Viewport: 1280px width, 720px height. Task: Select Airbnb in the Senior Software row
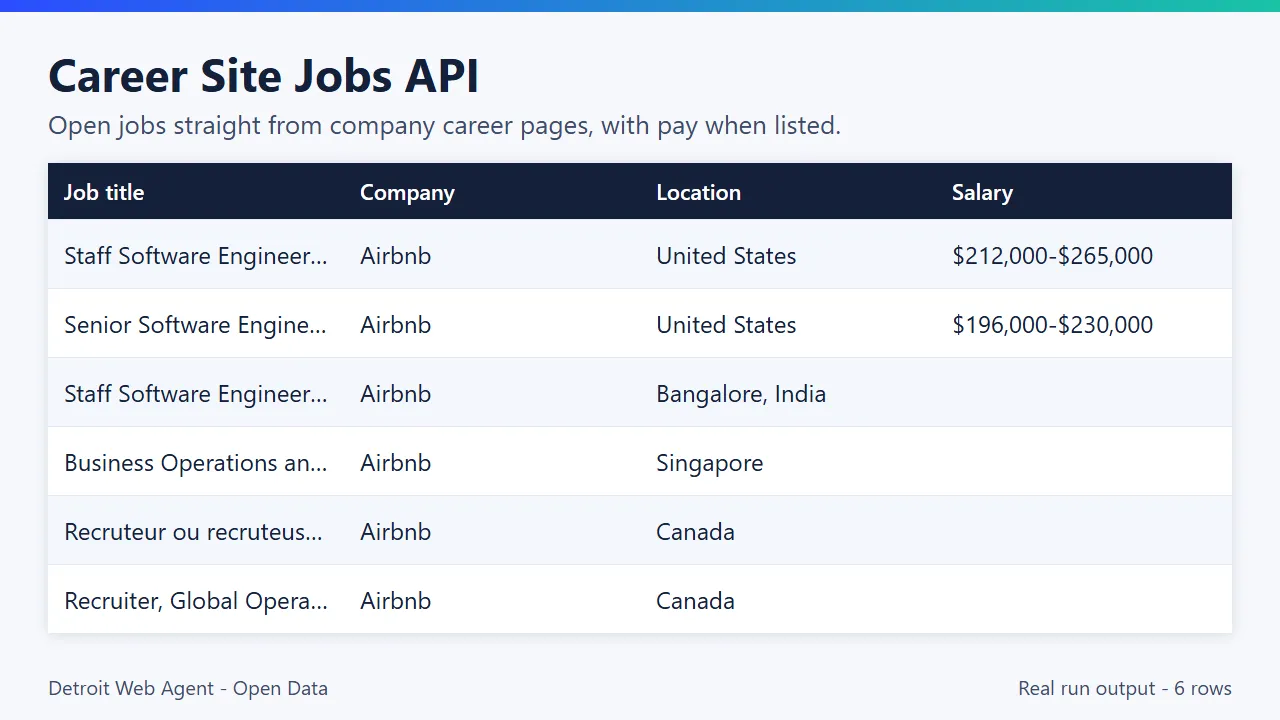point(395,325)
